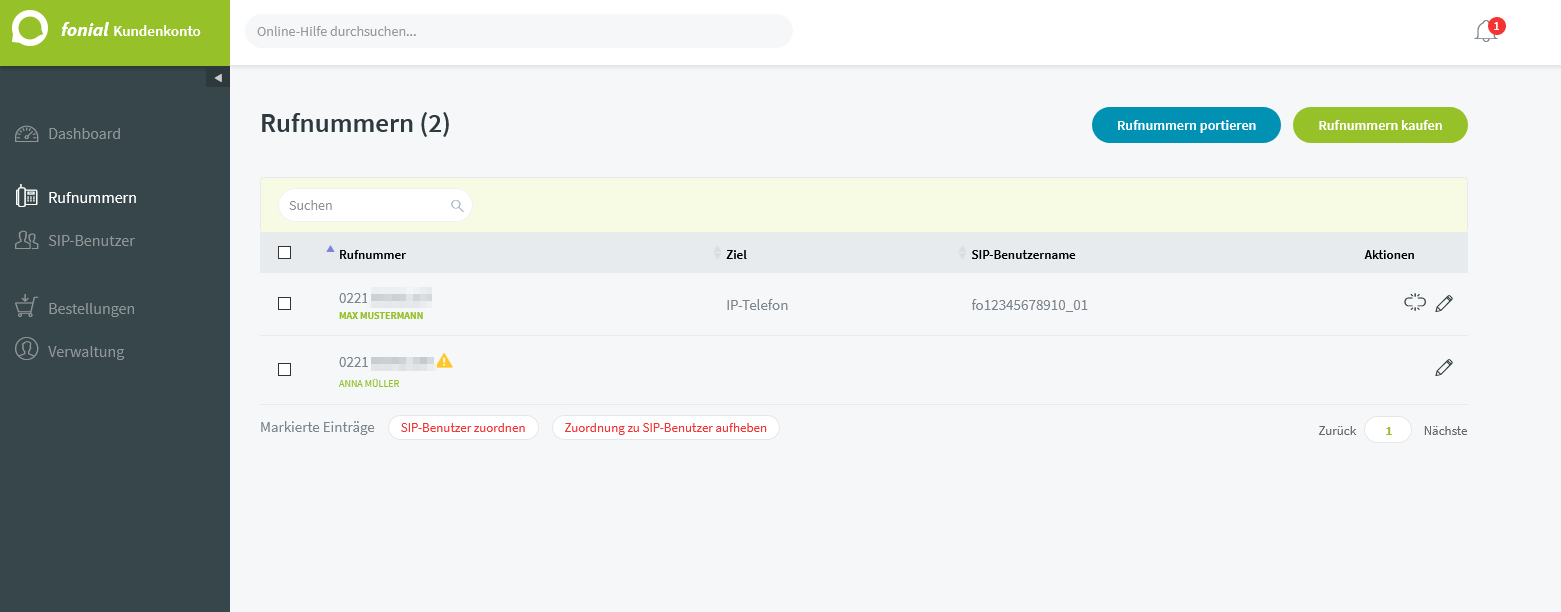This screenshot has width=1561, height=612.
Task: Click the magnifier icon in Suchen field
Action: click(x=457, y=206)
